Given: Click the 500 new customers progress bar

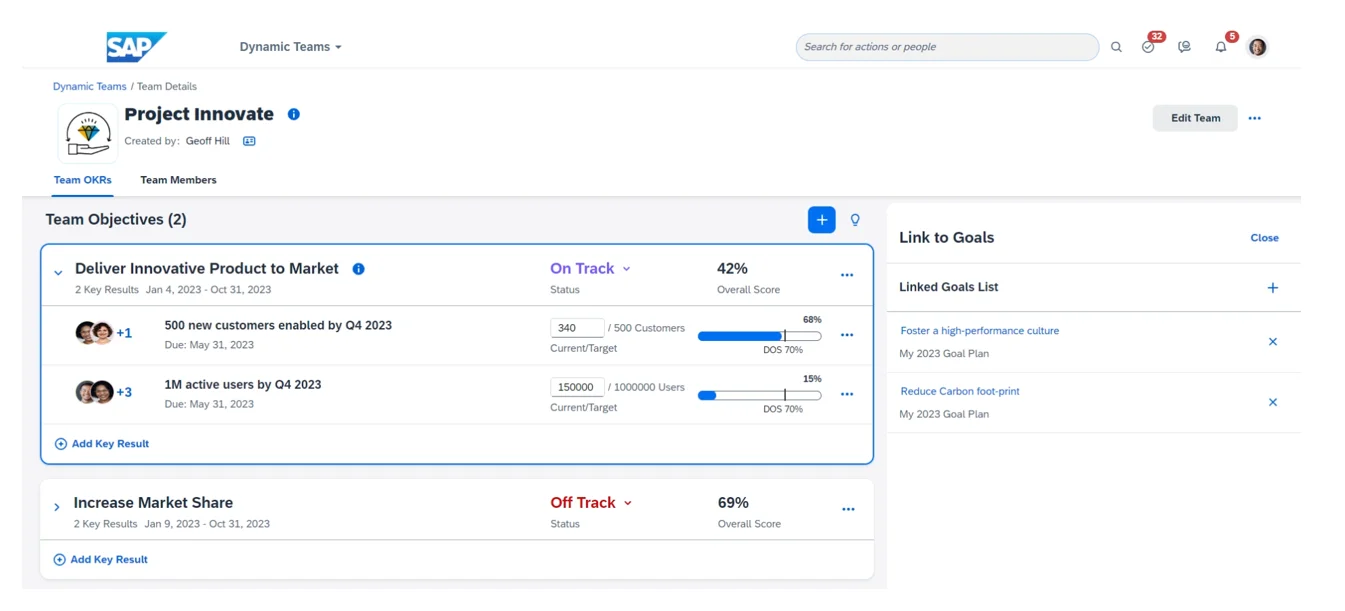Looking at the screenshot, I should [x=759, y=336].
